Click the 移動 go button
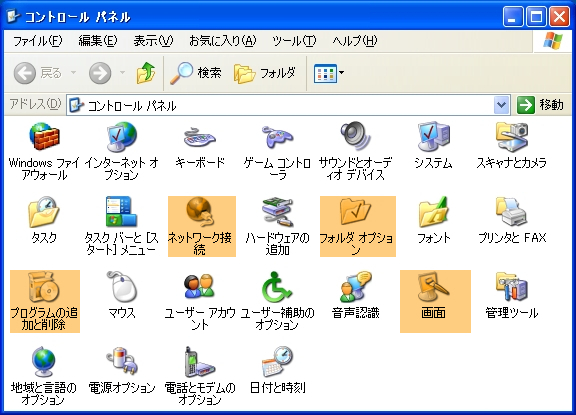The image size is (576, 415). pos(540,105)
